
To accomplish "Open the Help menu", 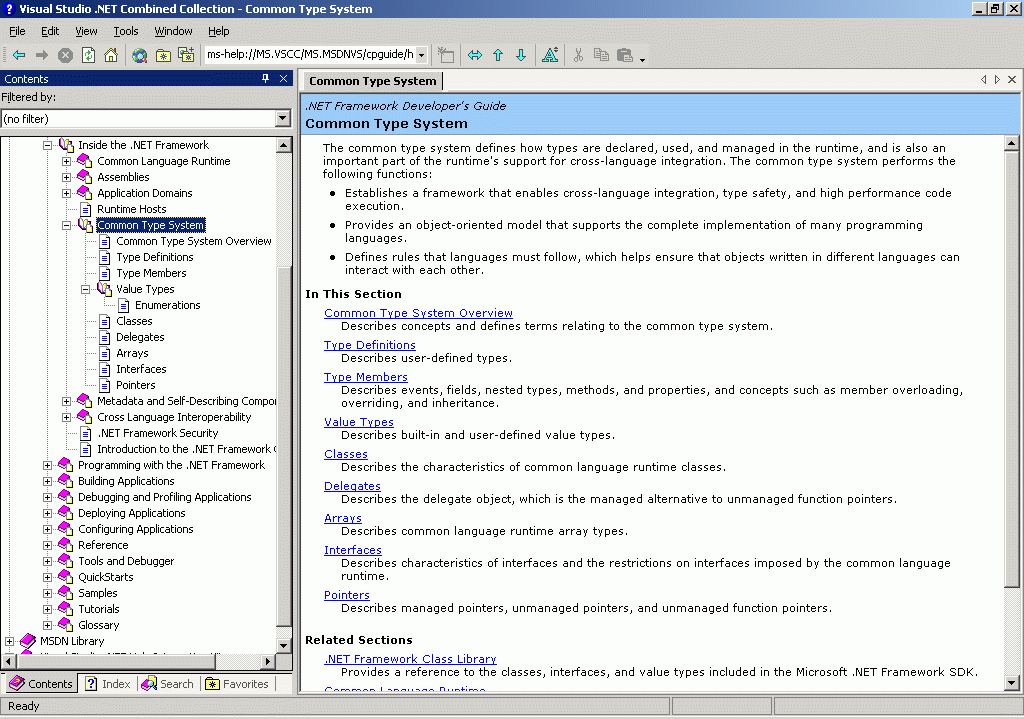I will point(219,31).
